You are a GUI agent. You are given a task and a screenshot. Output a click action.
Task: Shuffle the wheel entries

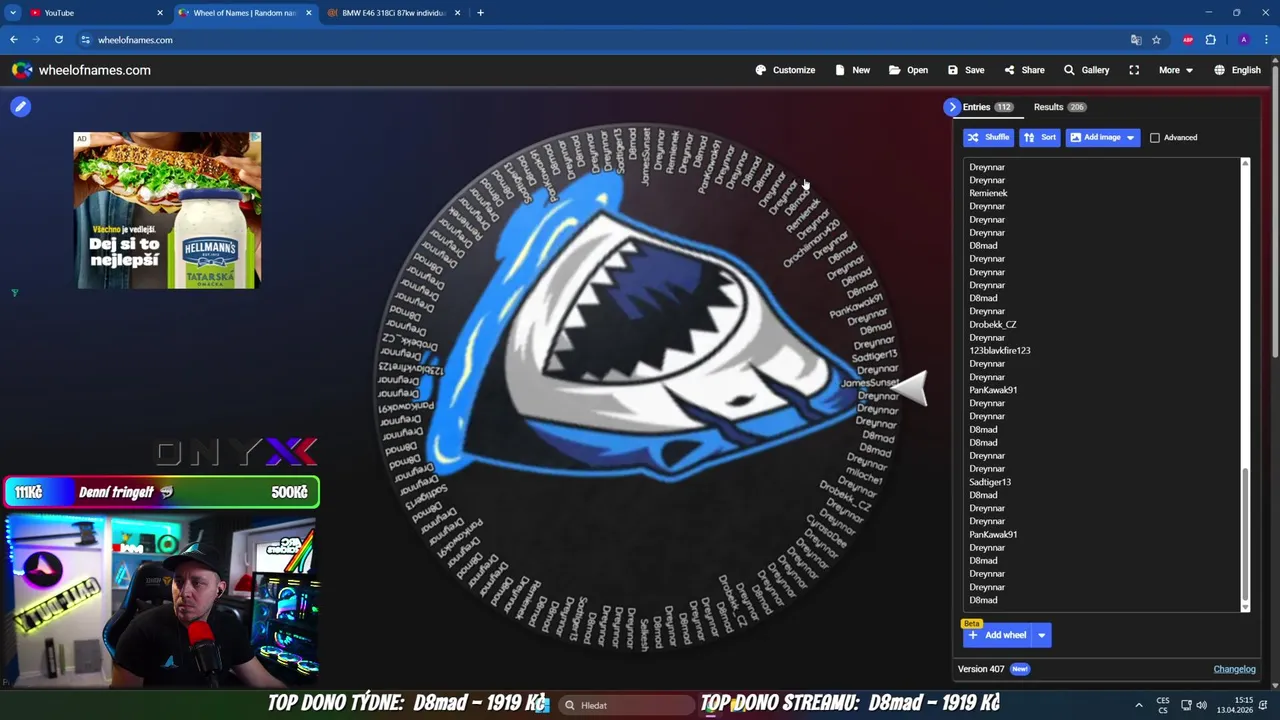tap(988, 137)
